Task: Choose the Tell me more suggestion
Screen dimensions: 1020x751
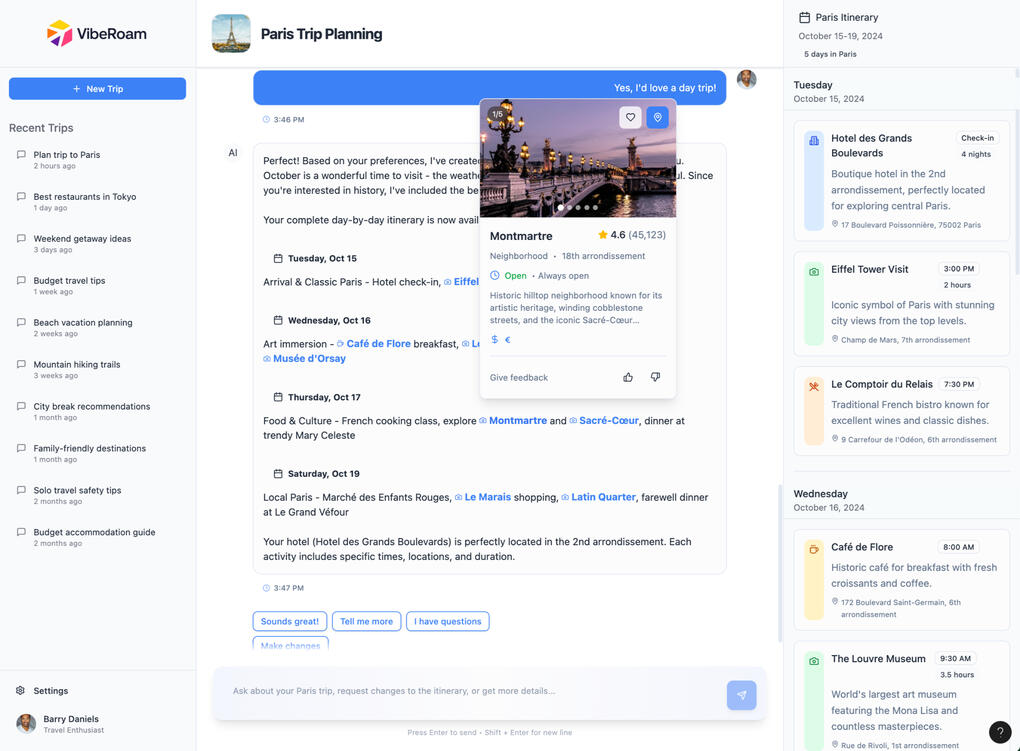Action: 366,621
